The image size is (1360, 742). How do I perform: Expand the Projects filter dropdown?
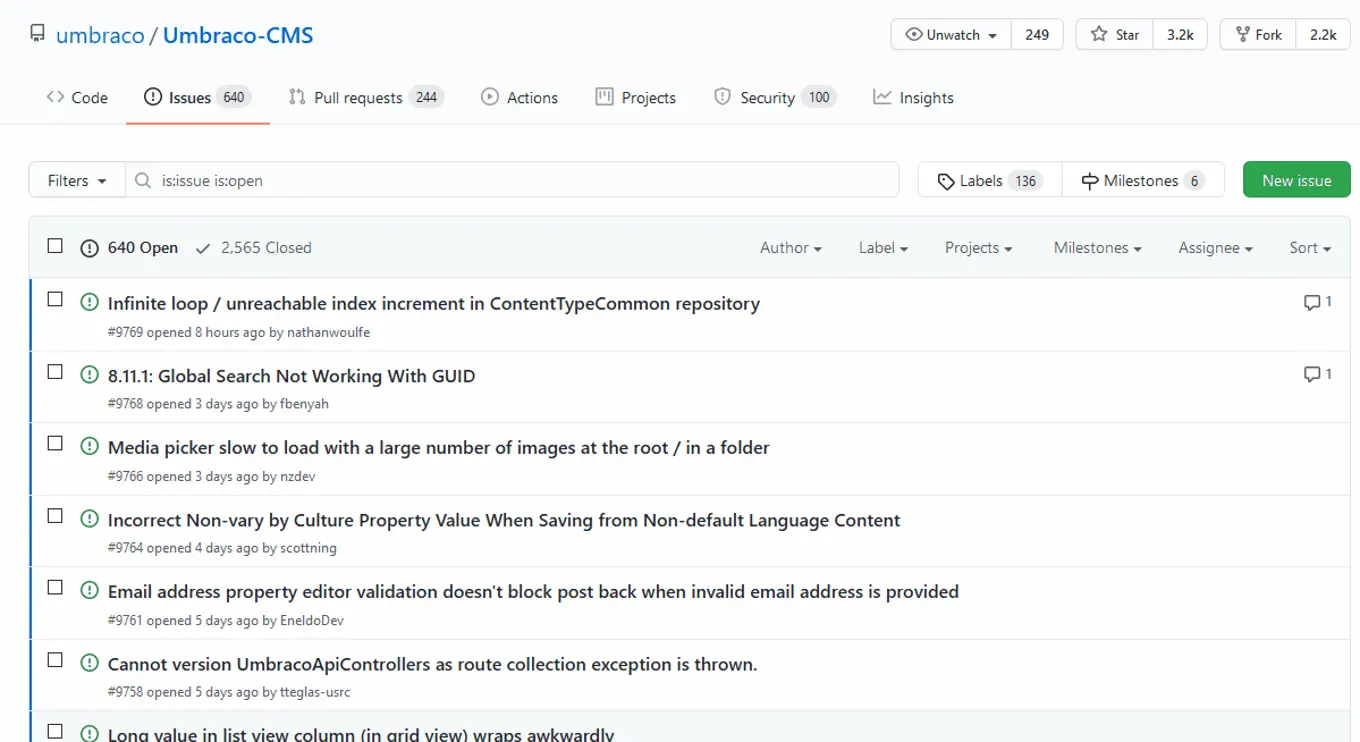click(978, 248)
